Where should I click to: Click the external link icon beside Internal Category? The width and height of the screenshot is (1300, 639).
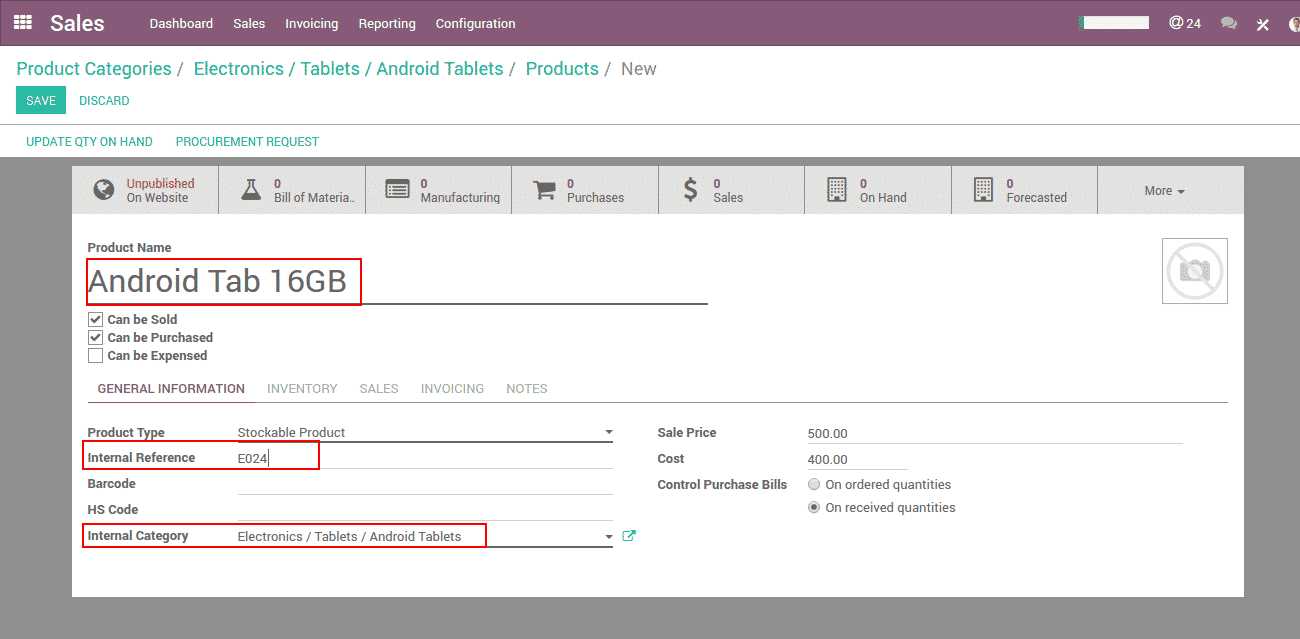(x=629, y=536)
